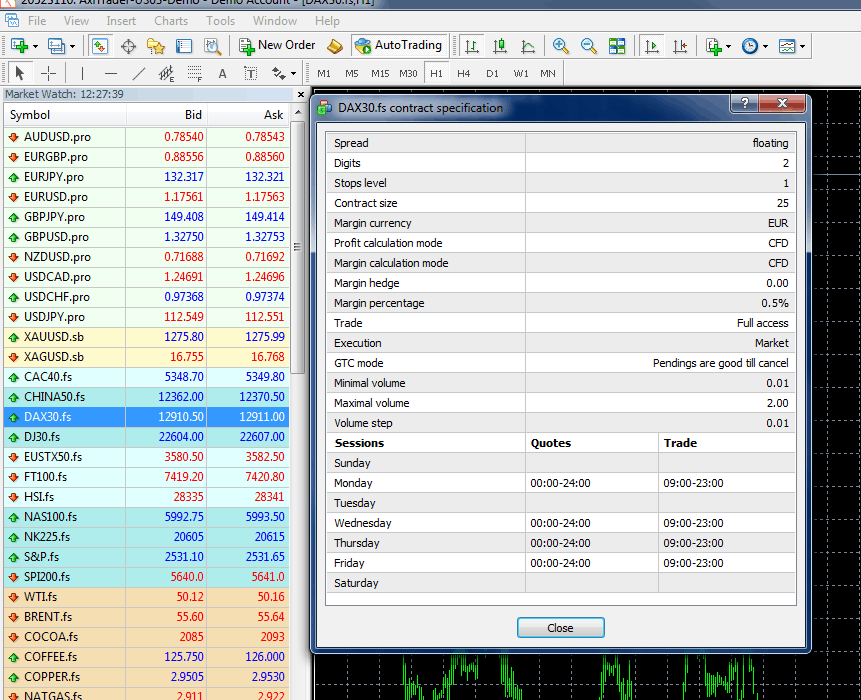Screen dimensions: 861x700
Task: Expand the Templates dropdown arrow
Action: 803,47
